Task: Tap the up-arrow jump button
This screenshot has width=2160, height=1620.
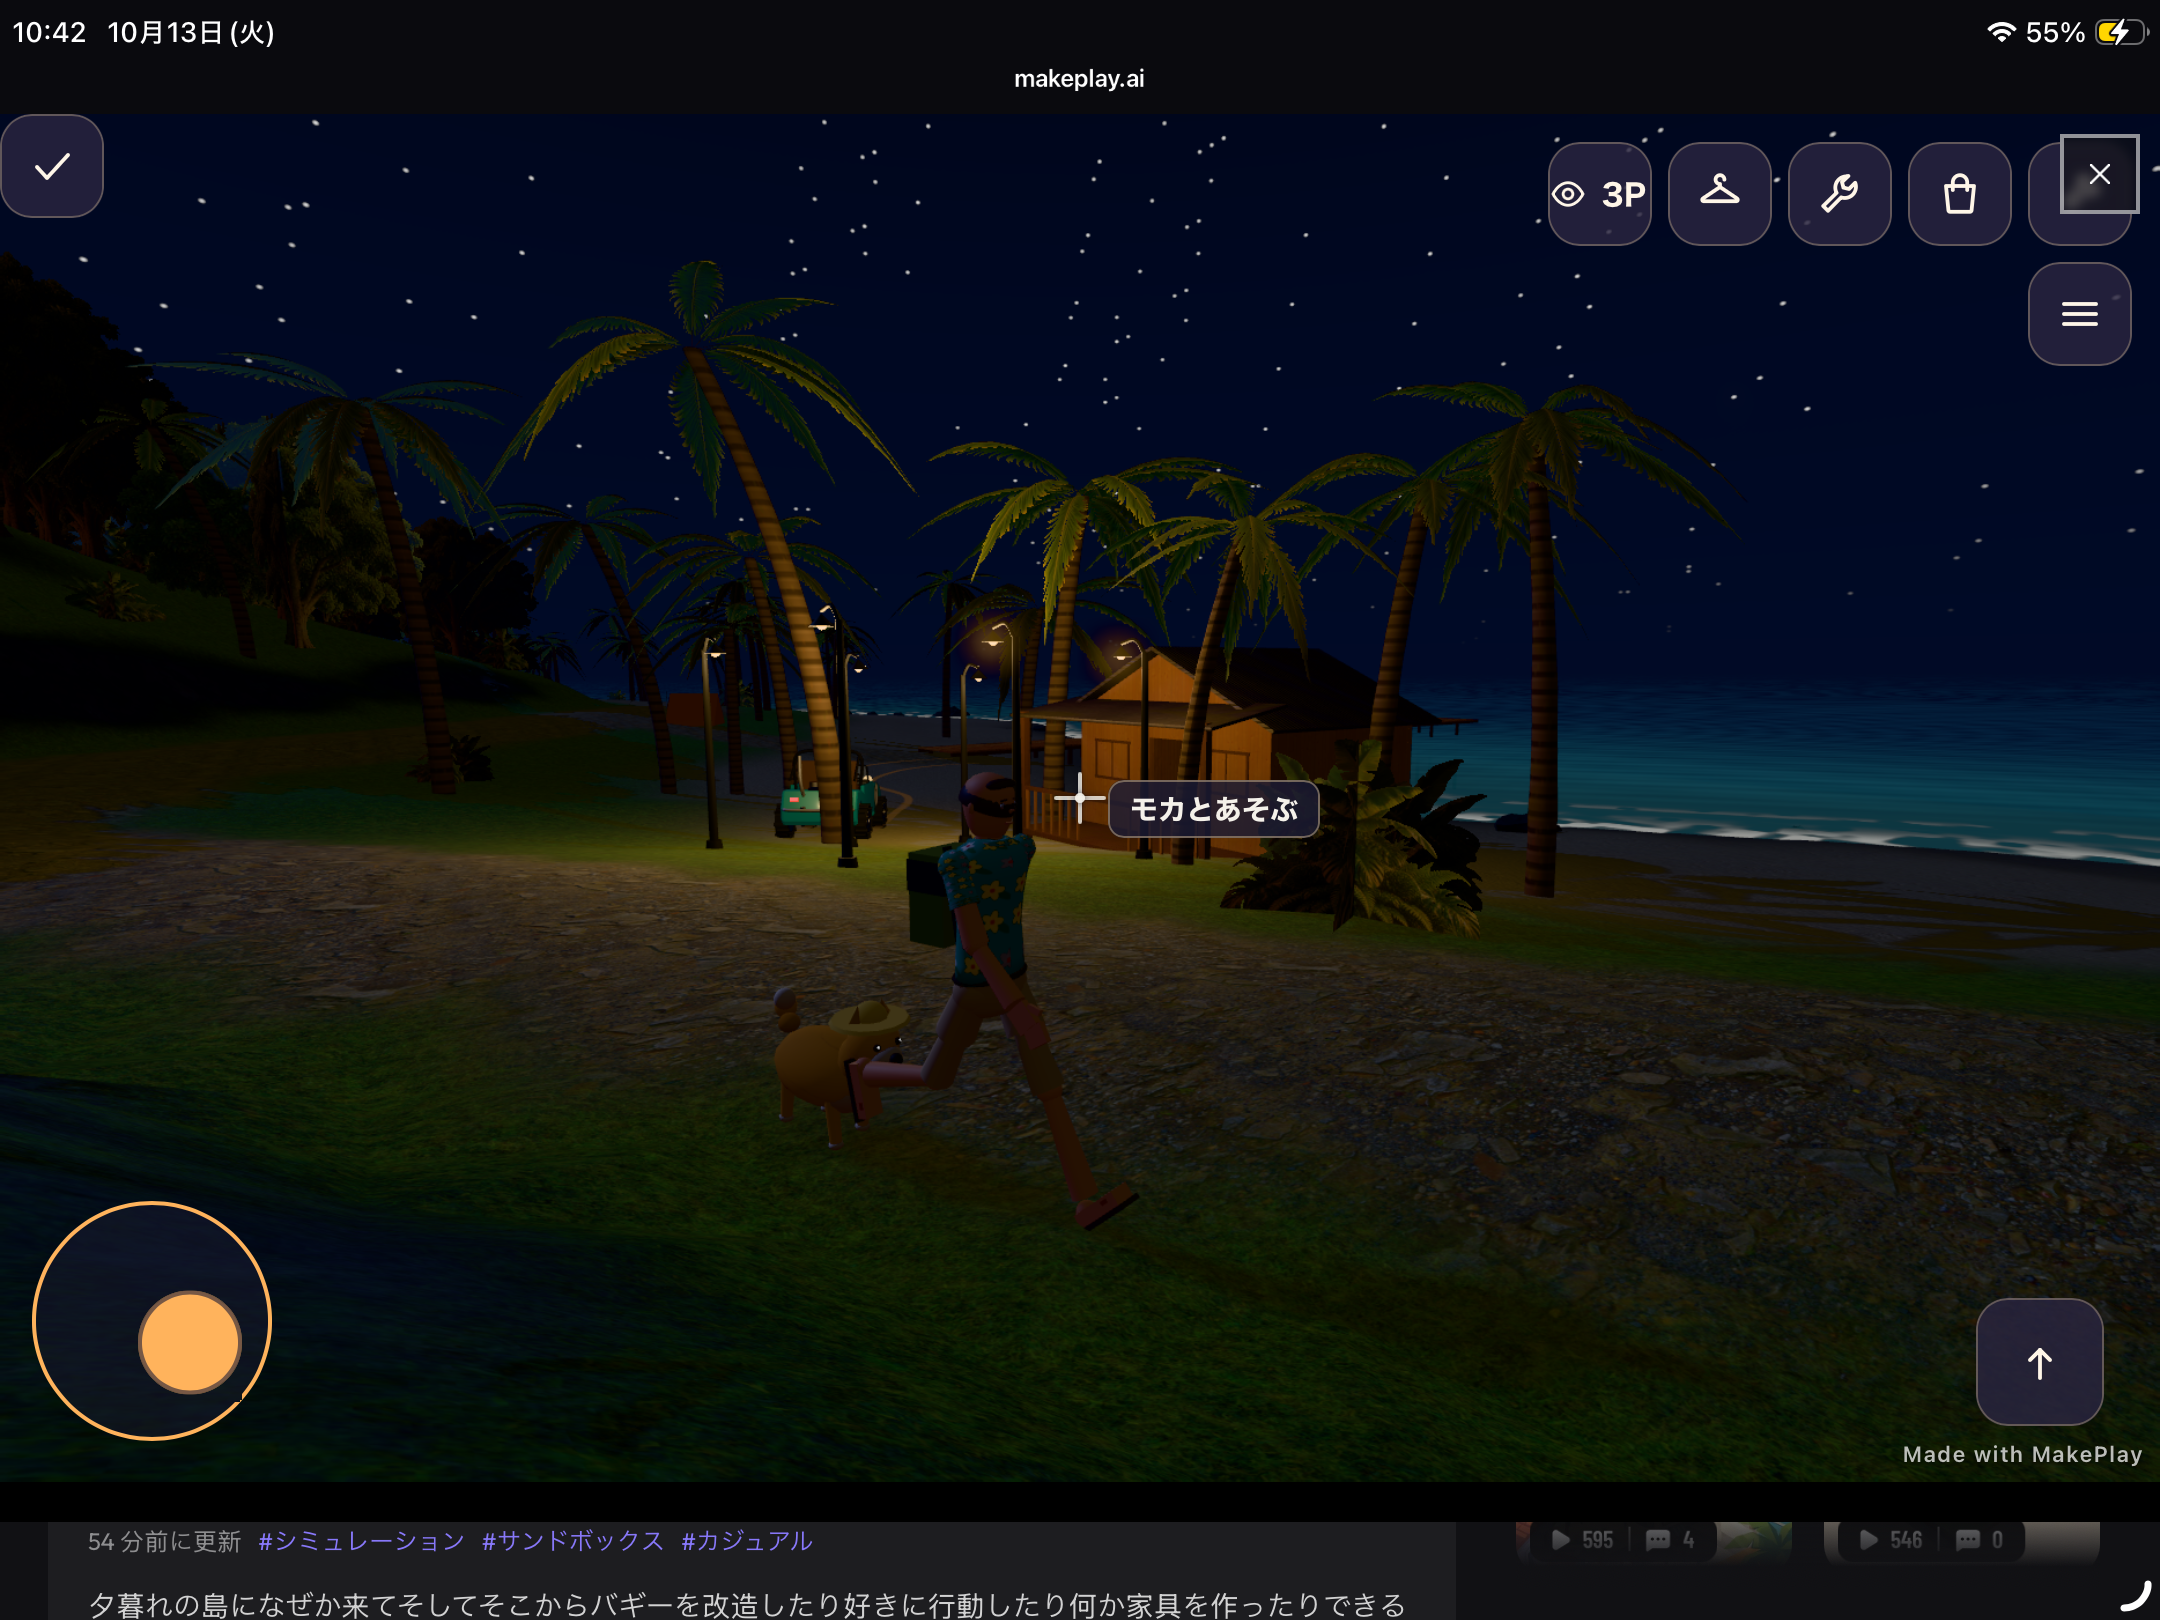Action: [2039, 1362]
